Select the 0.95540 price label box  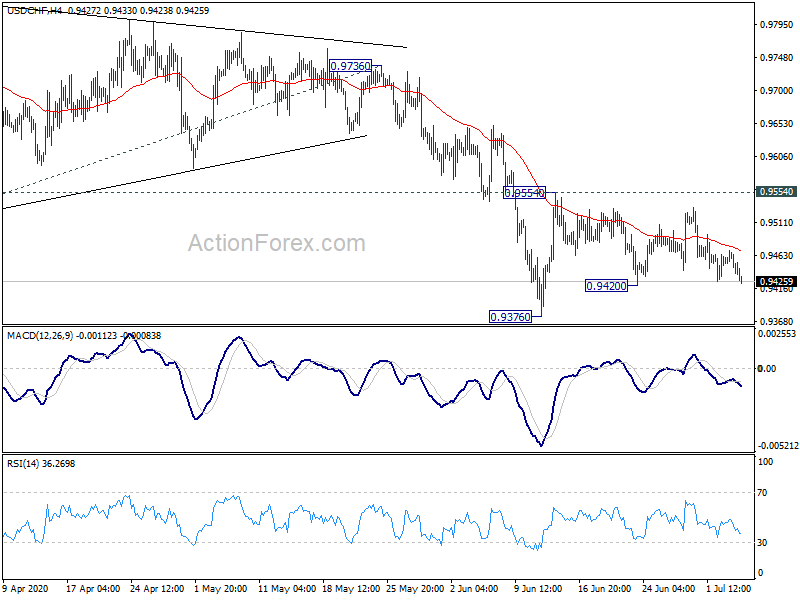pos(524,192)
